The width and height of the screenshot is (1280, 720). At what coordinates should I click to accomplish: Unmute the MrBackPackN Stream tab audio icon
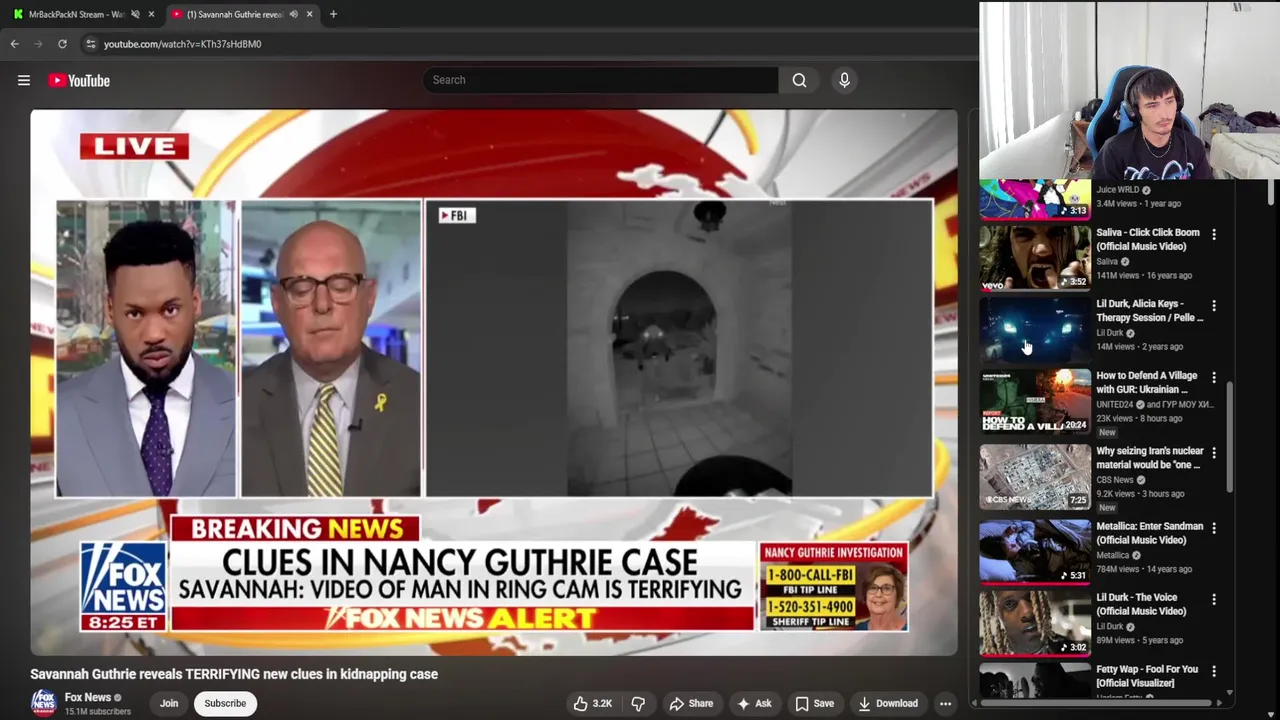point(135,14)
